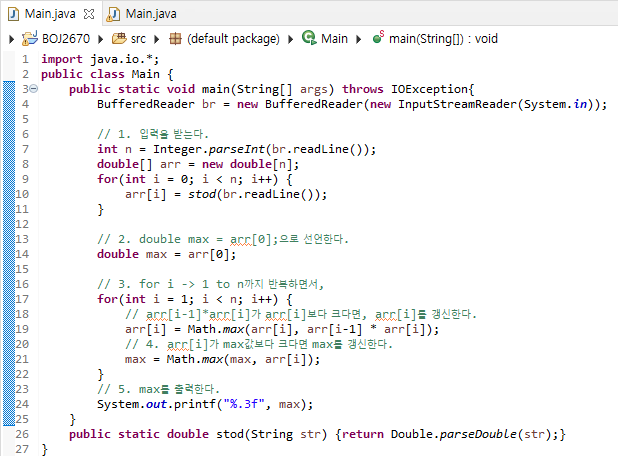Close the active Main.java tab
This screenshot has width=618, height=456.
click(x=89, y=14)
